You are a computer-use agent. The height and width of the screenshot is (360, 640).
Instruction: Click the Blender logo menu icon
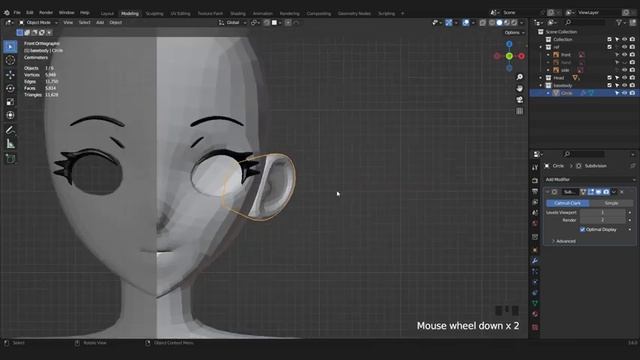(7, 13)
